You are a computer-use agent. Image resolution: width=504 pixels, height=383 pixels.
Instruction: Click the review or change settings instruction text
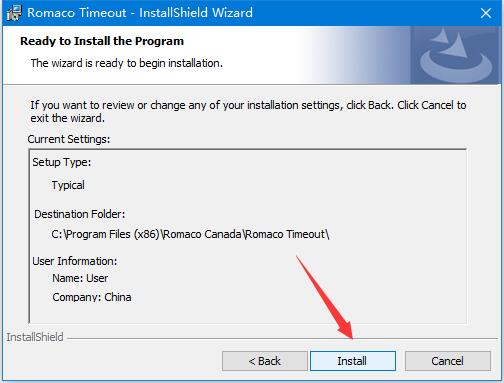point(248,111)
